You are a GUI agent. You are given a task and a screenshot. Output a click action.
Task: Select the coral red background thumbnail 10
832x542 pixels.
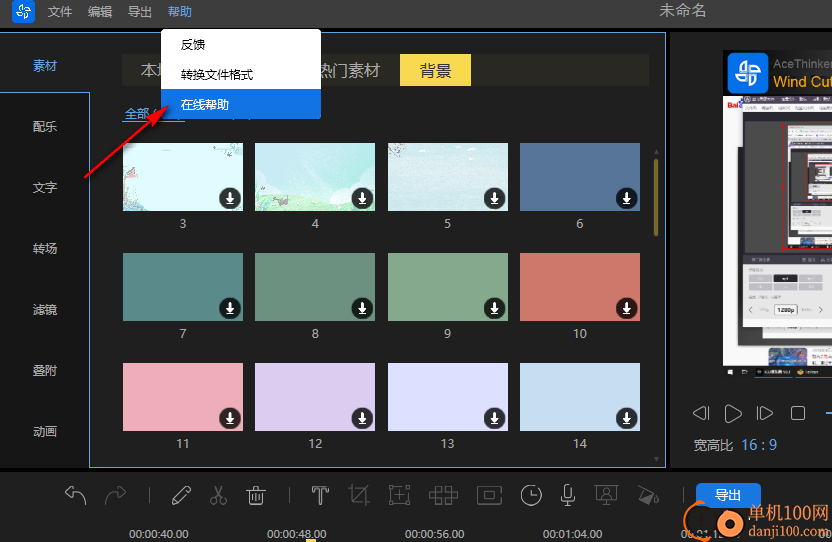[579, 287]
